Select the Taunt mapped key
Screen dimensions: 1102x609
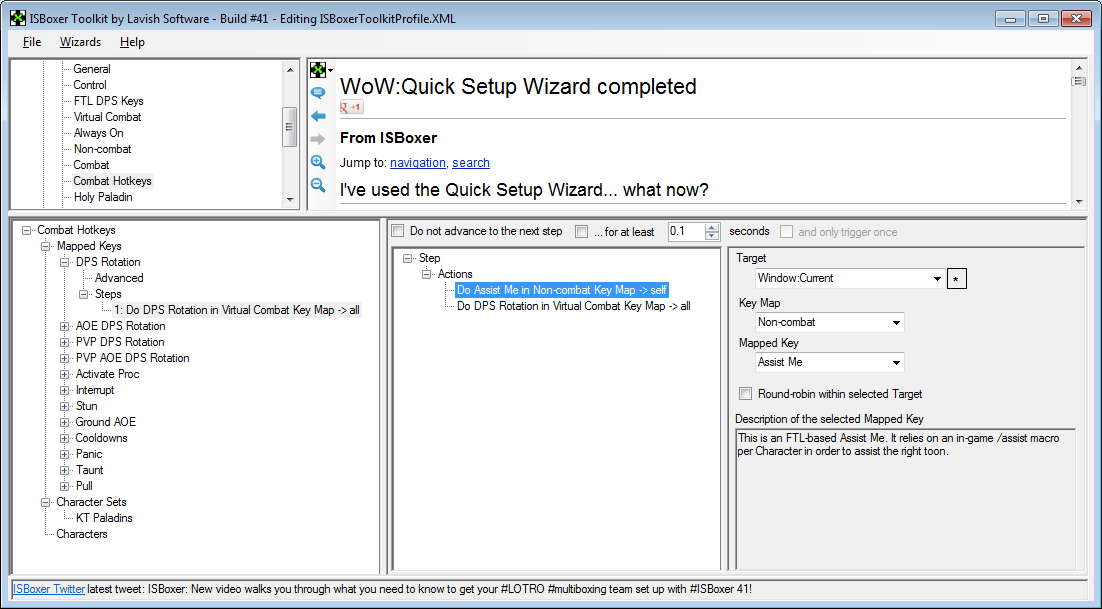(x=89, y=471)
